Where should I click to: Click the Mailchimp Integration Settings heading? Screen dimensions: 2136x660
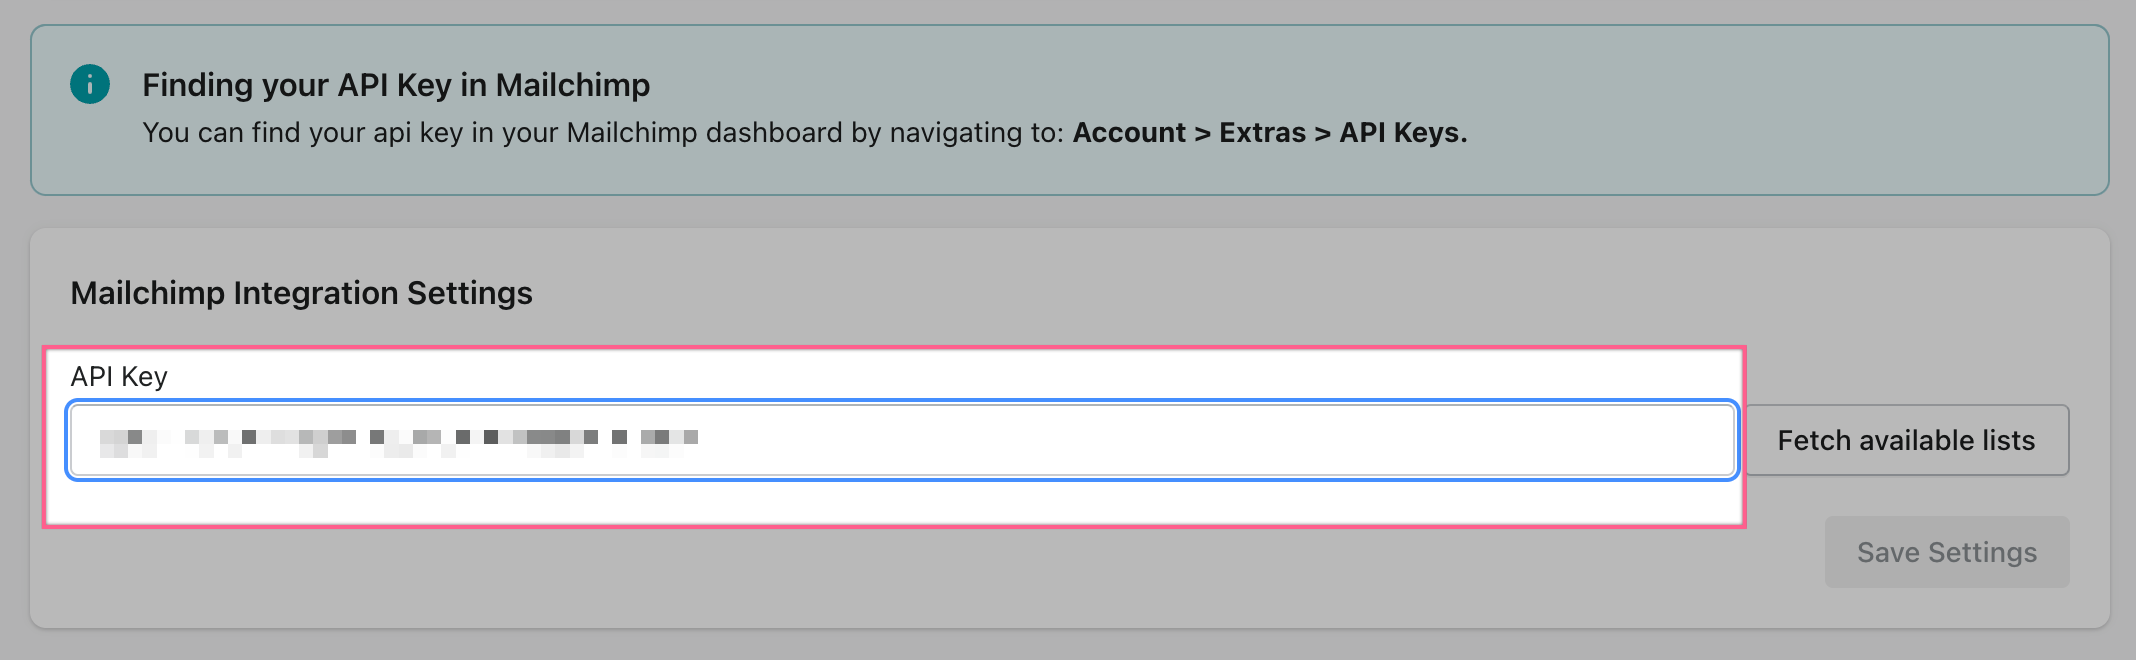tap(301, 293)
